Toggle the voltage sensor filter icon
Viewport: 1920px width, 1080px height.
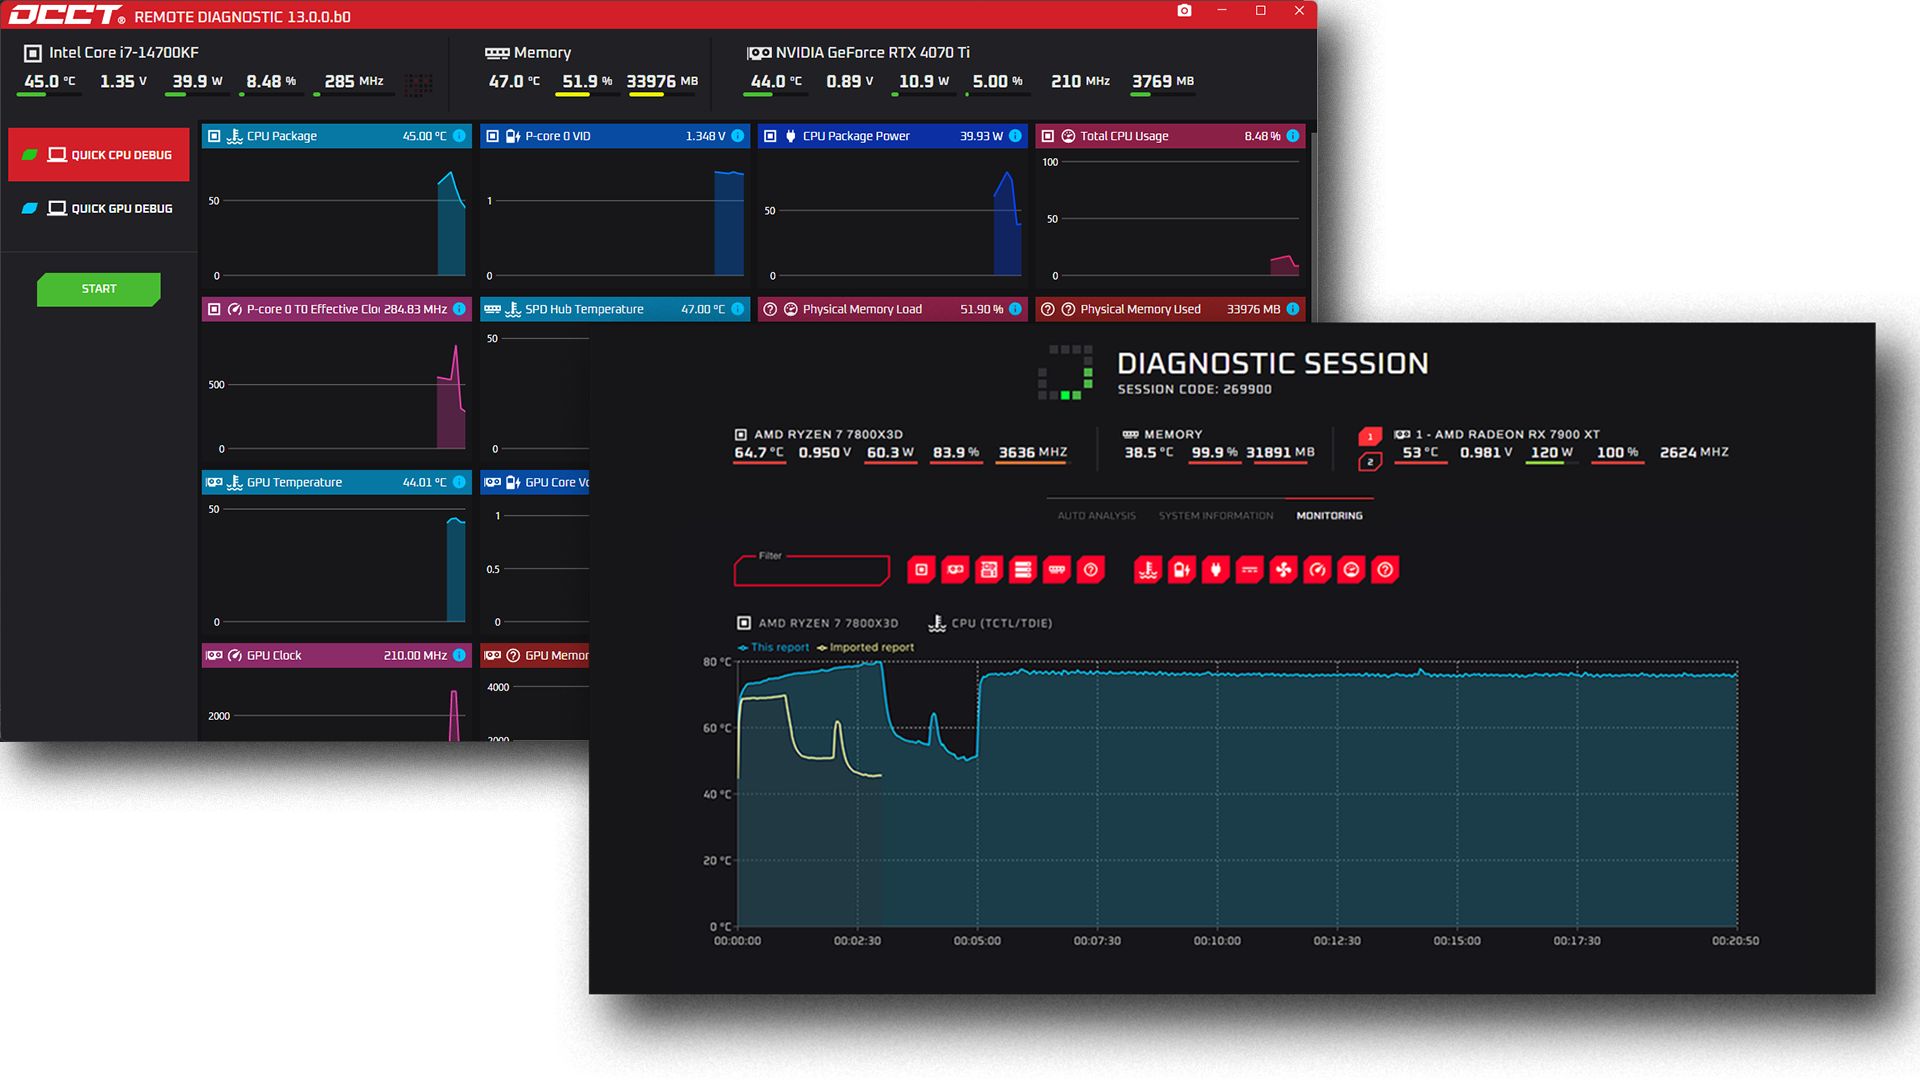coord(1182,570)
